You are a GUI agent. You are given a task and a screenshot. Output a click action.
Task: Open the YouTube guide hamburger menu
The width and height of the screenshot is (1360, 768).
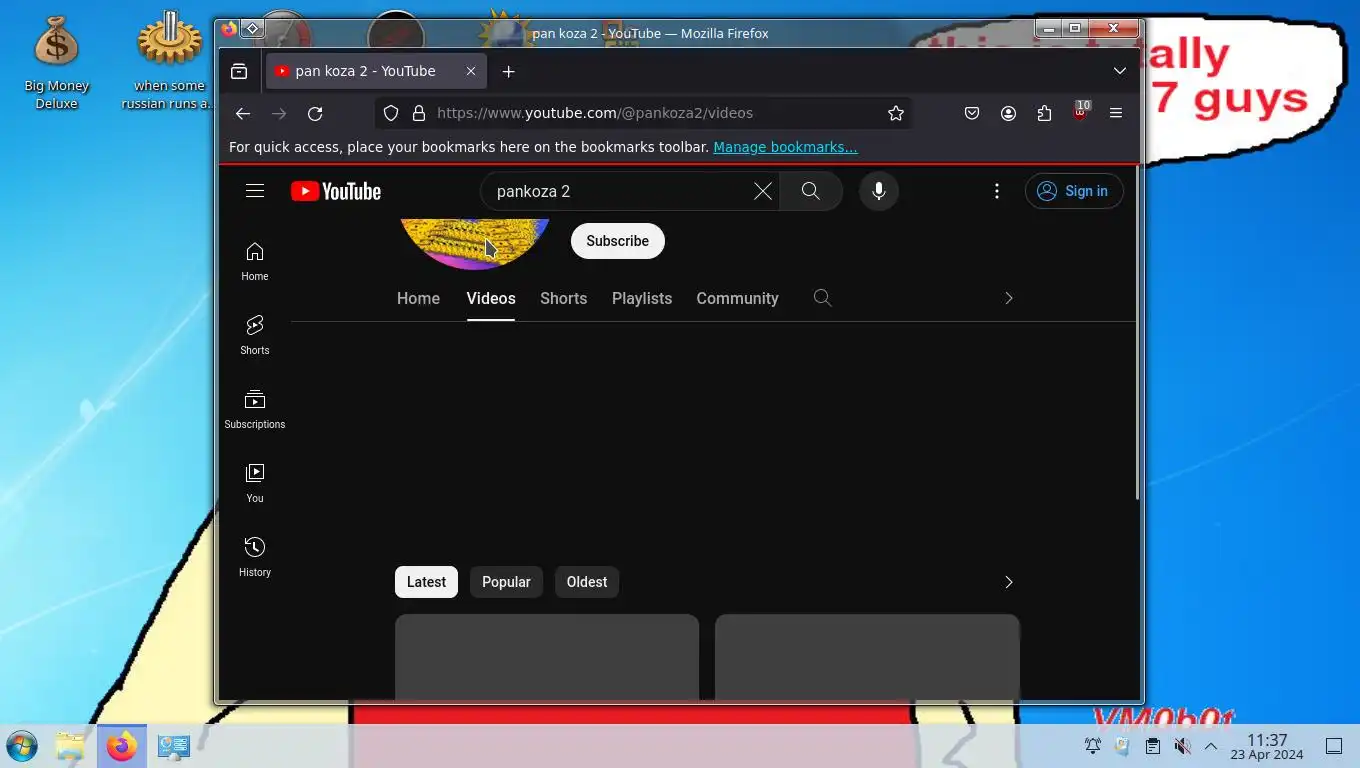(x=255, y=191)
